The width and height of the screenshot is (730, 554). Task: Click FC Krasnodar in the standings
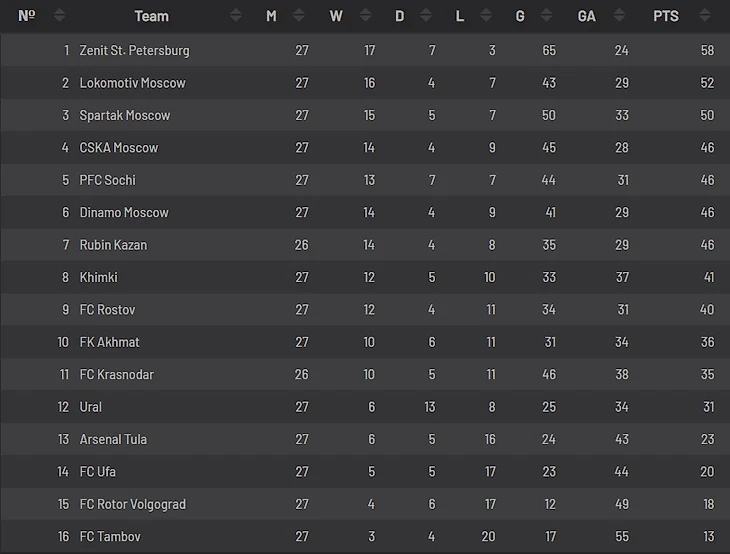point(116,374)
